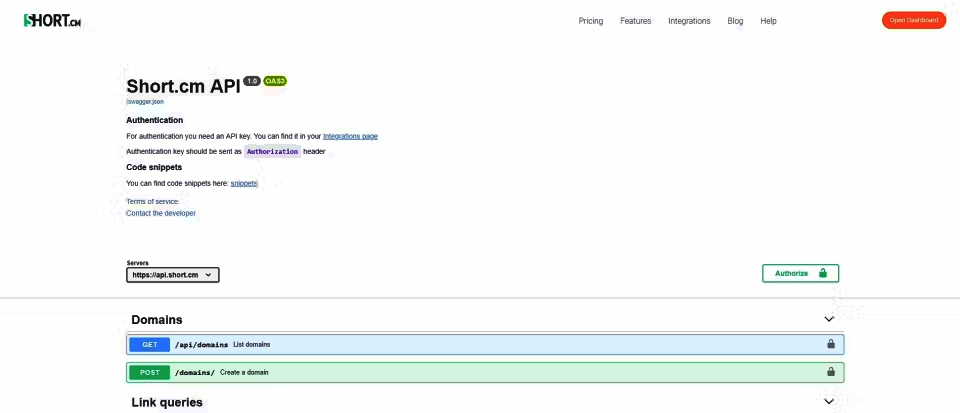The width and height of the screenshot is (960, 413).
Task: Click the blue GET method badge
Action: coord(150,344)
